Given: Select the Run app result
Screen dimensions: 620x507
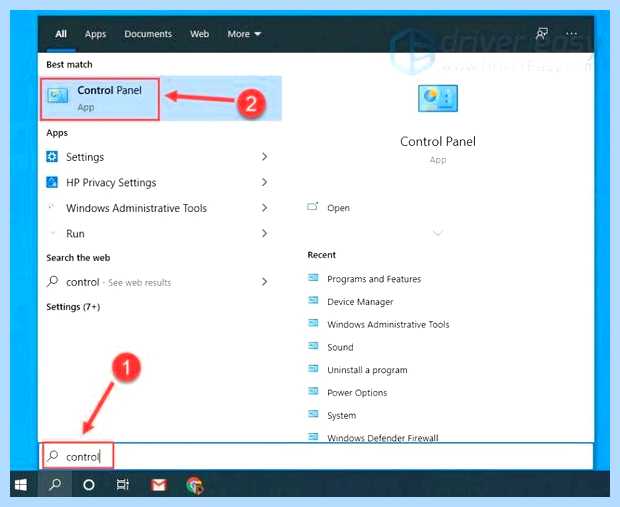Looking at the screenshot, I should pyautogui.click(x=158, y=233).
